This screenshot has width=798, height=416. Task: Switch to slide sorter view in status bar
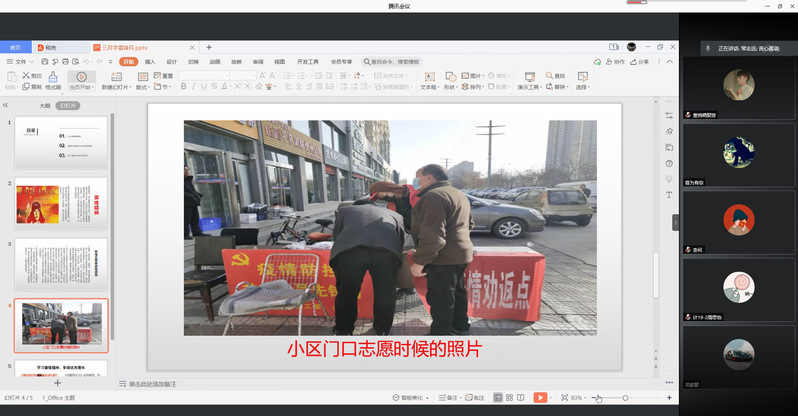pyautogui.click(x=511, y=397)
